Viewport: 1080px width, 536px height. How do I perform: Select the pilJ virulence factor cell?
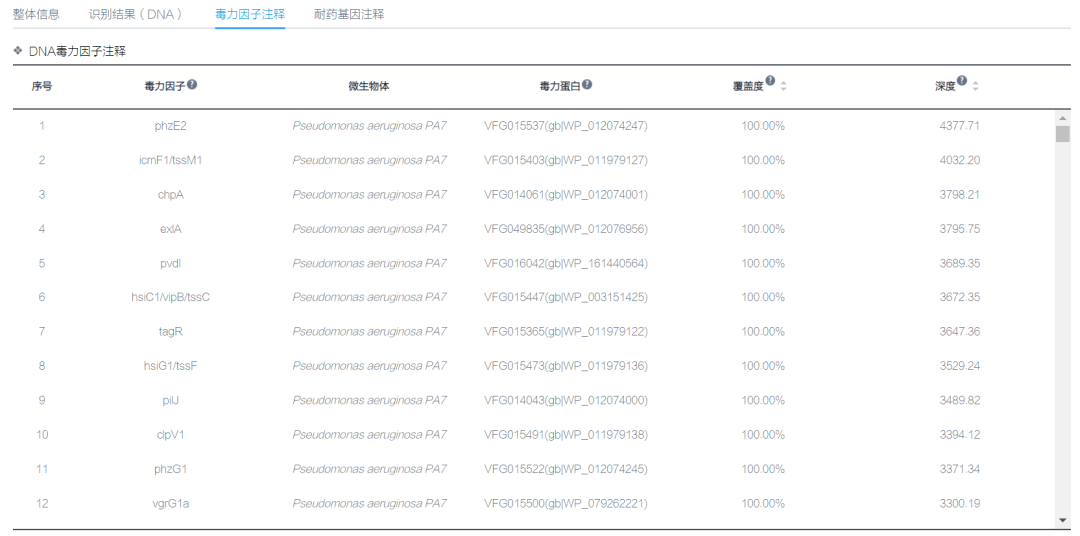click(170, 400)
